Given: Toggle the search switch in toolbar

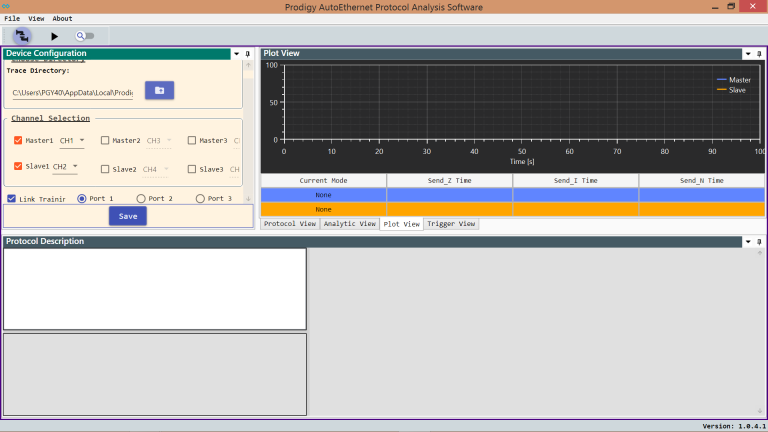Looking at the screenshot, I should (x=85, y=36).
